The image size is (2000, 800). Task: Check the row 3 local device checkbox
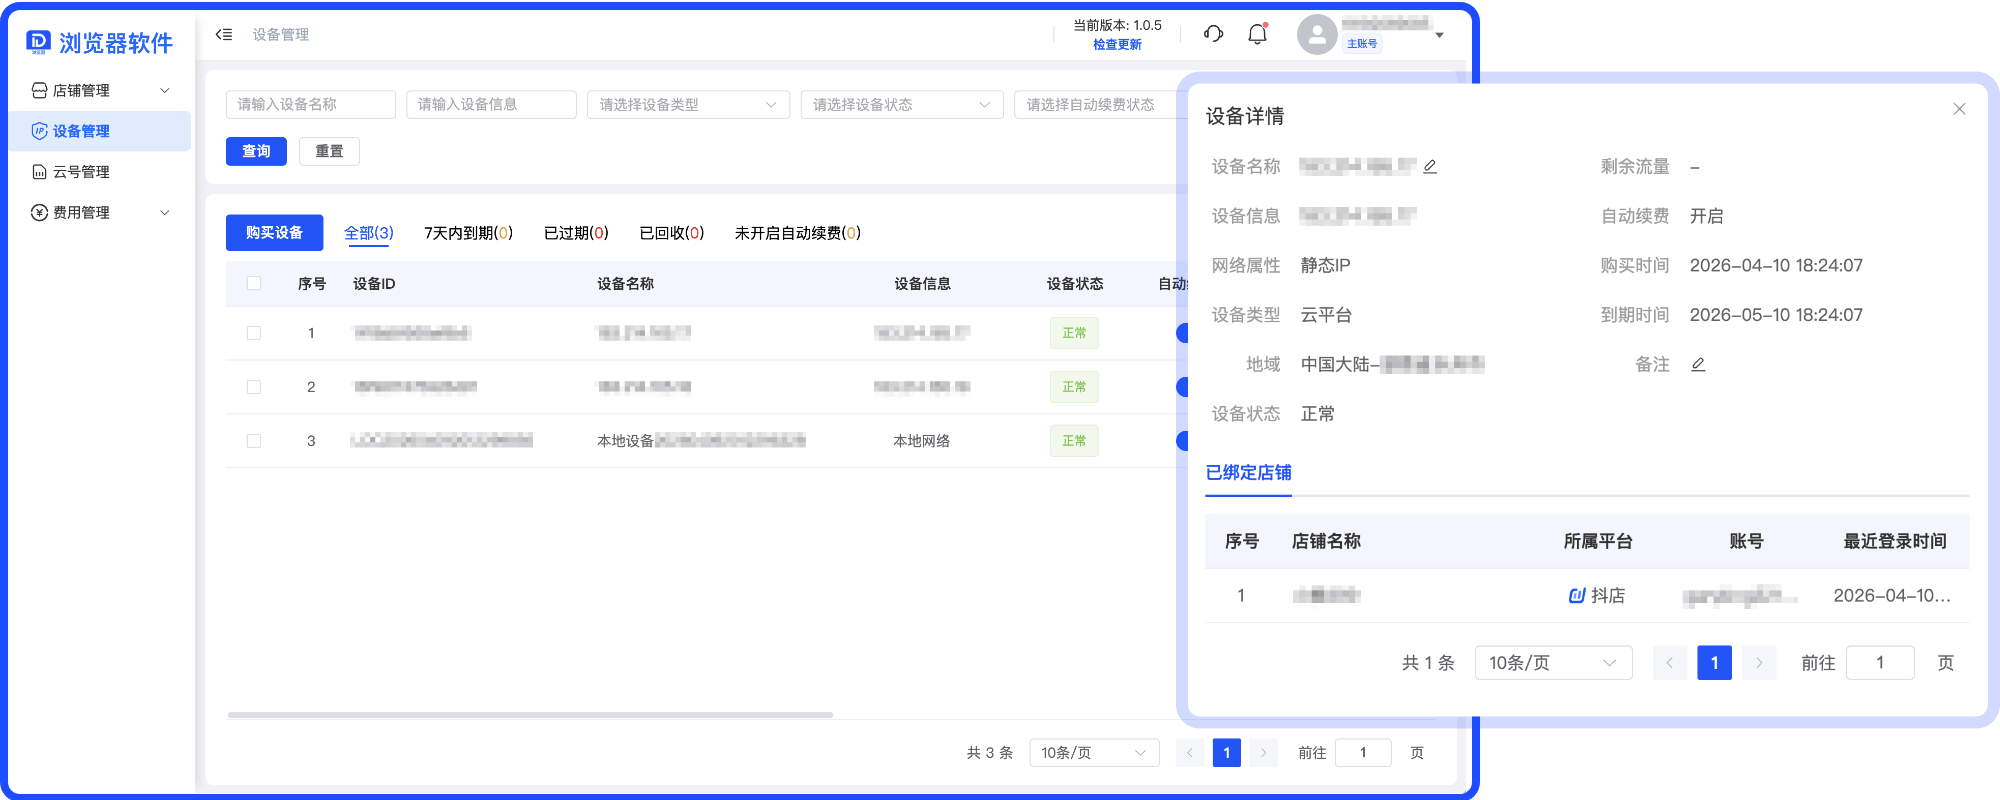tap(254, 441)
